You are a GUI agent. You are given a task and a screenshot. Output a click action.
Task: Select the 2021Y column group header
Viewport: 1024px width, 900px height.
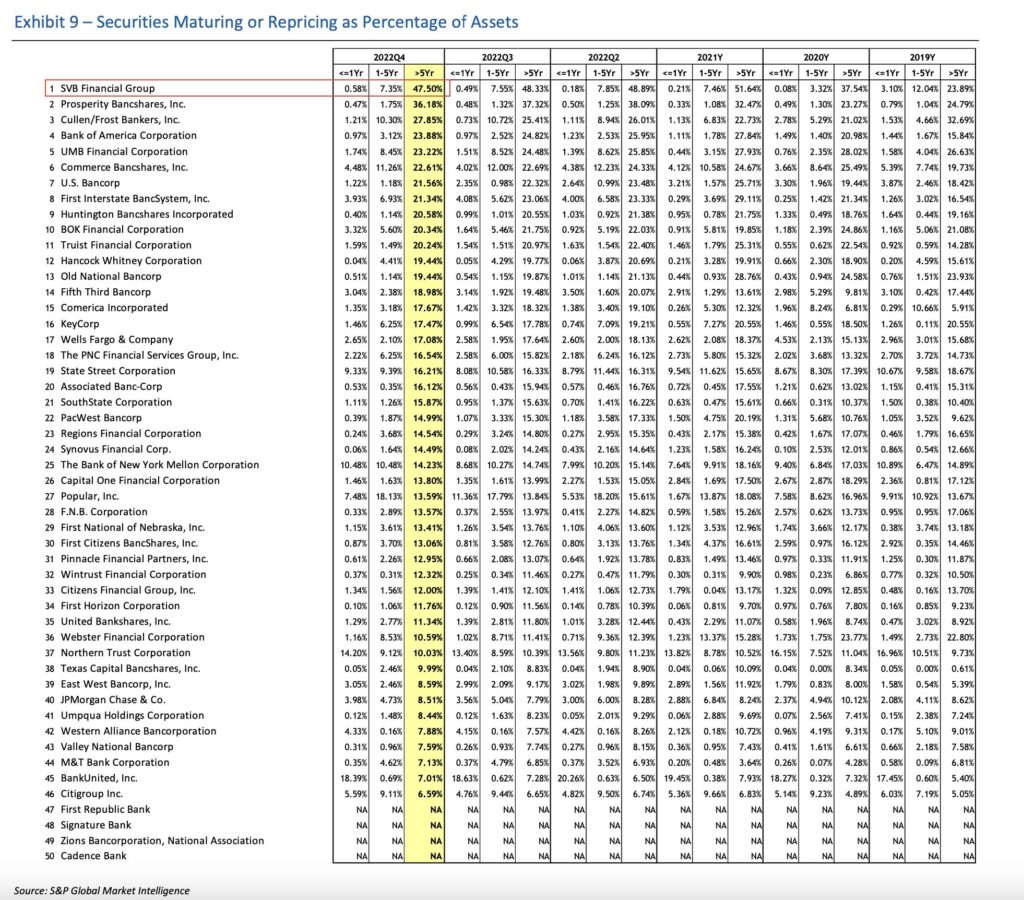(710, 57)
